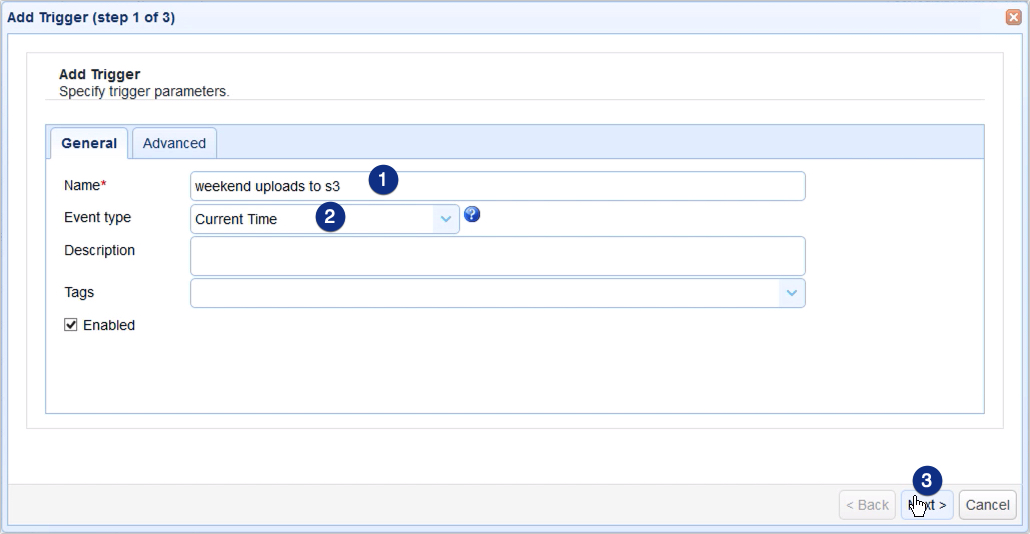Select the General tab

tap(89, 143)
